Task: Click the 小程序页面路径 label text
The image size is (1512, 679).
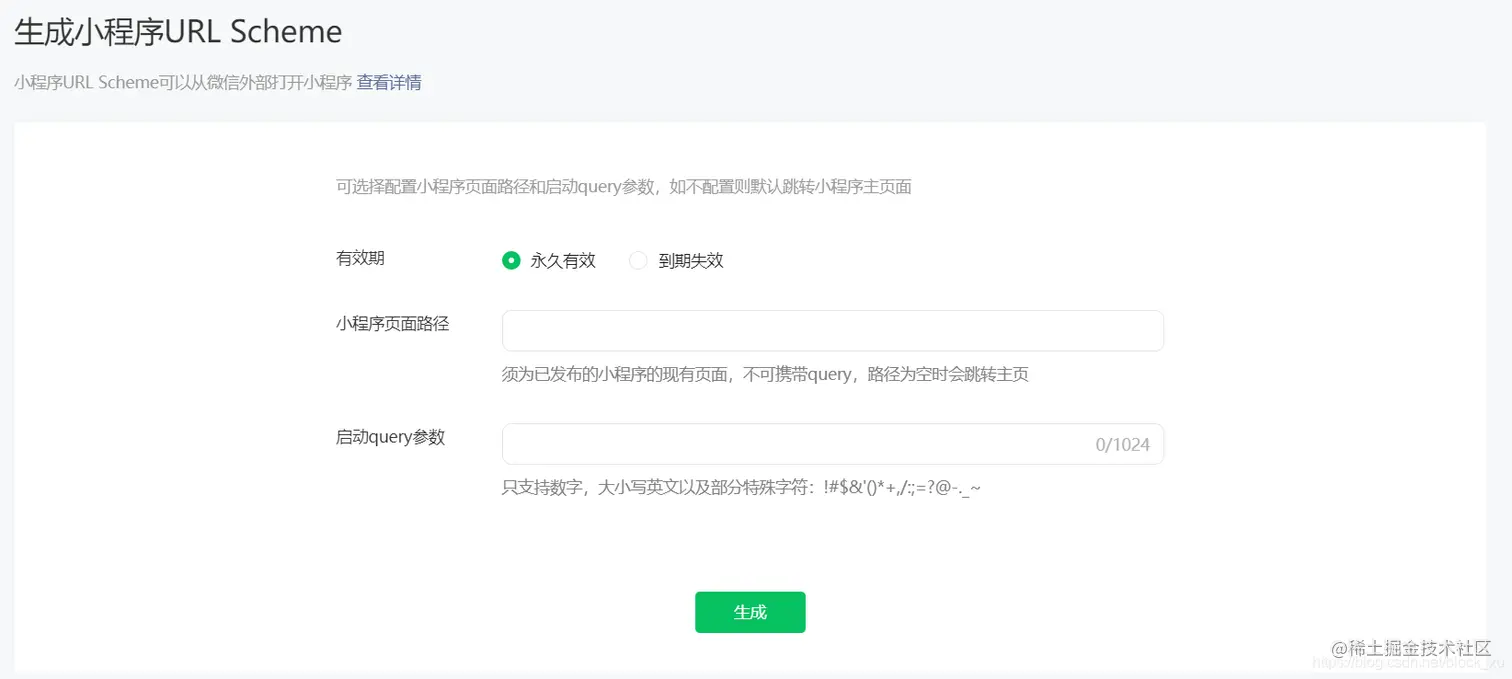Action: pos(391,324)
